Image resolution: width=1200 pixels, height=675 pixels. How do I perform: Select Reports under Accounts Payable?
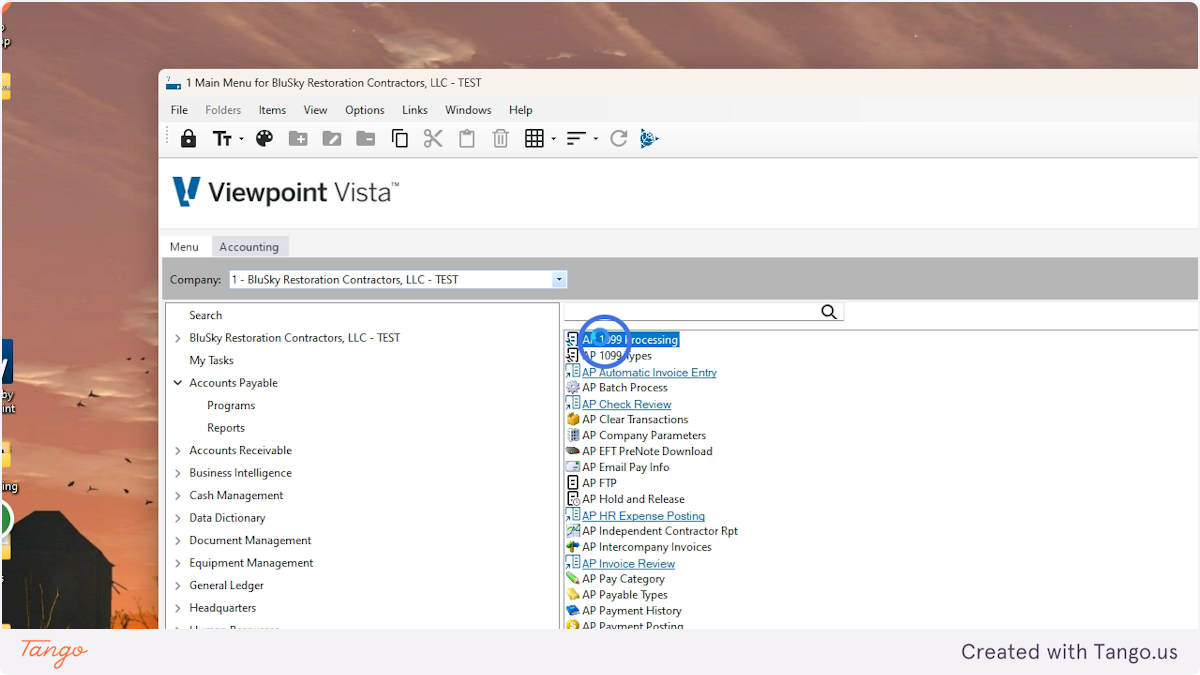pos(226,428)
